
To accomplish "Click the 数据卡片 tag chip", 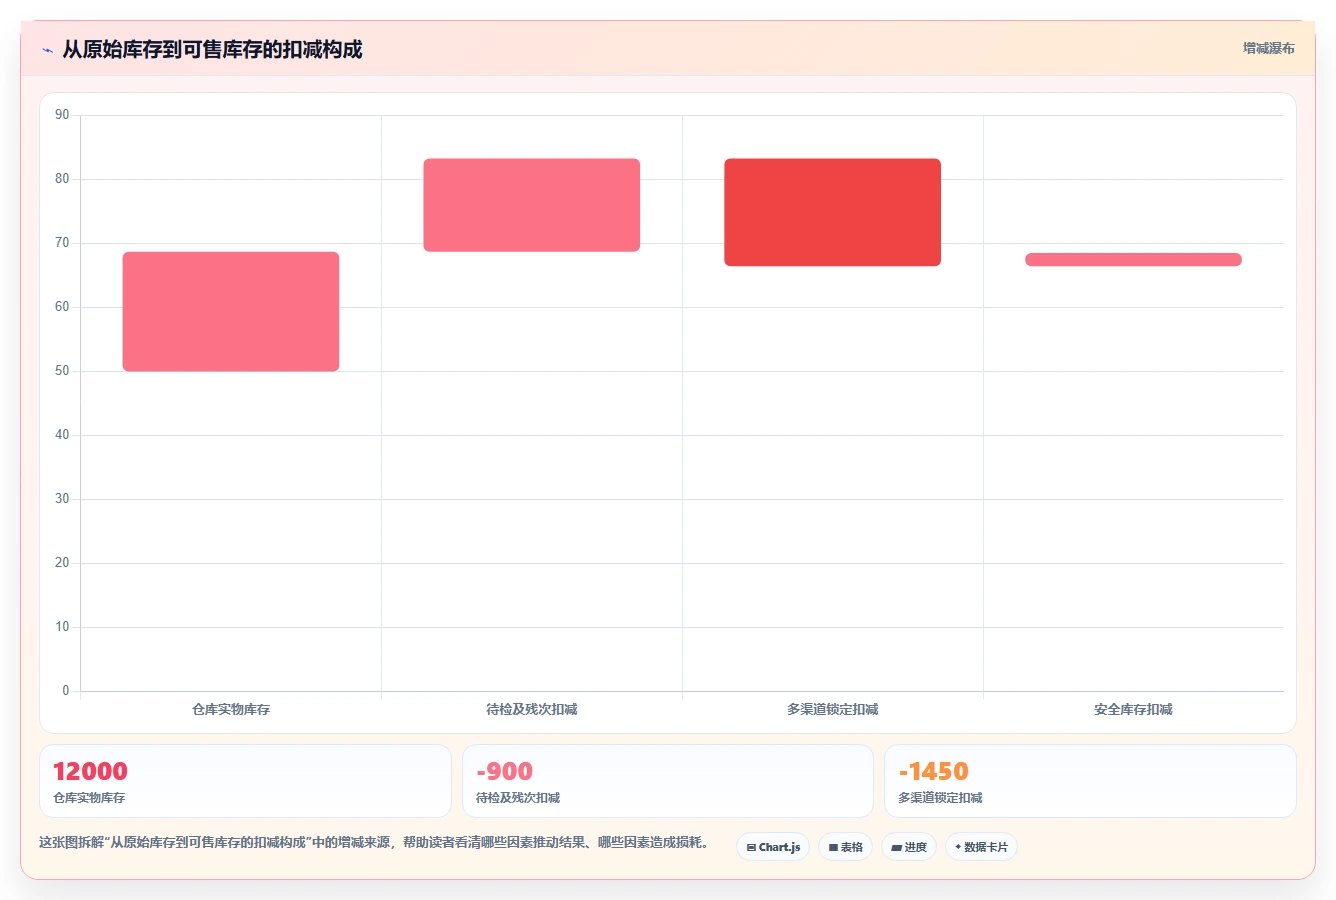I will tap(981, 847).
